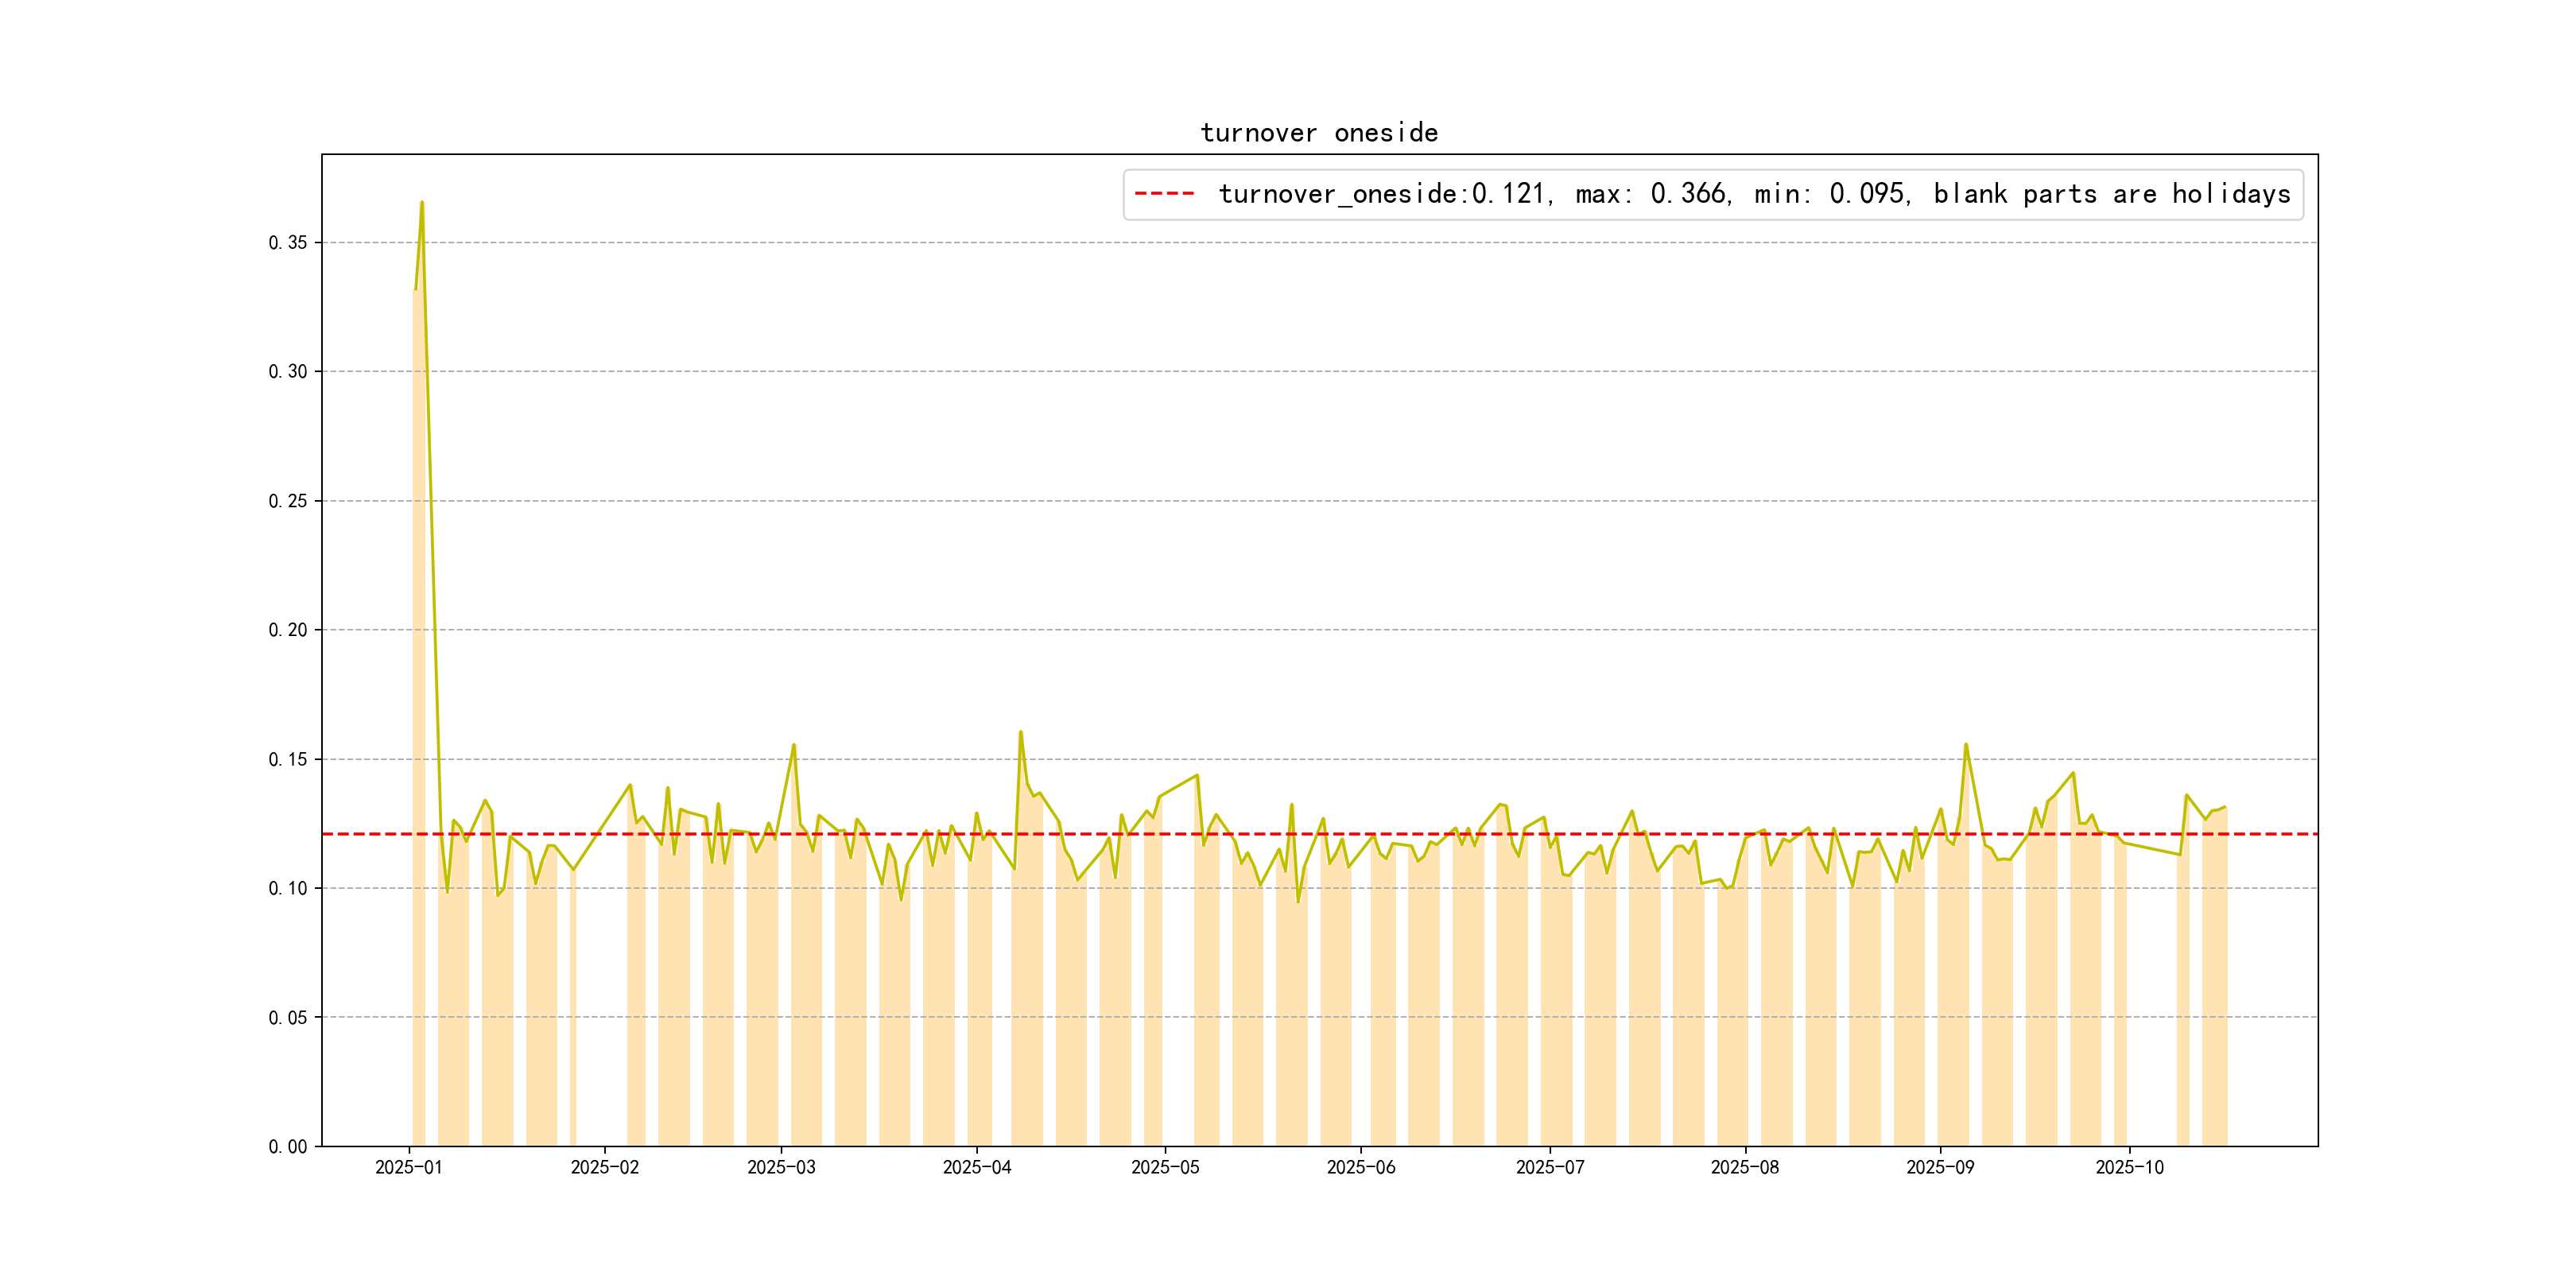The height and width of the screenshot is (1288, 2576).
Task: Click the 0.00 y-axis tick label
Action: (288, 1147)
